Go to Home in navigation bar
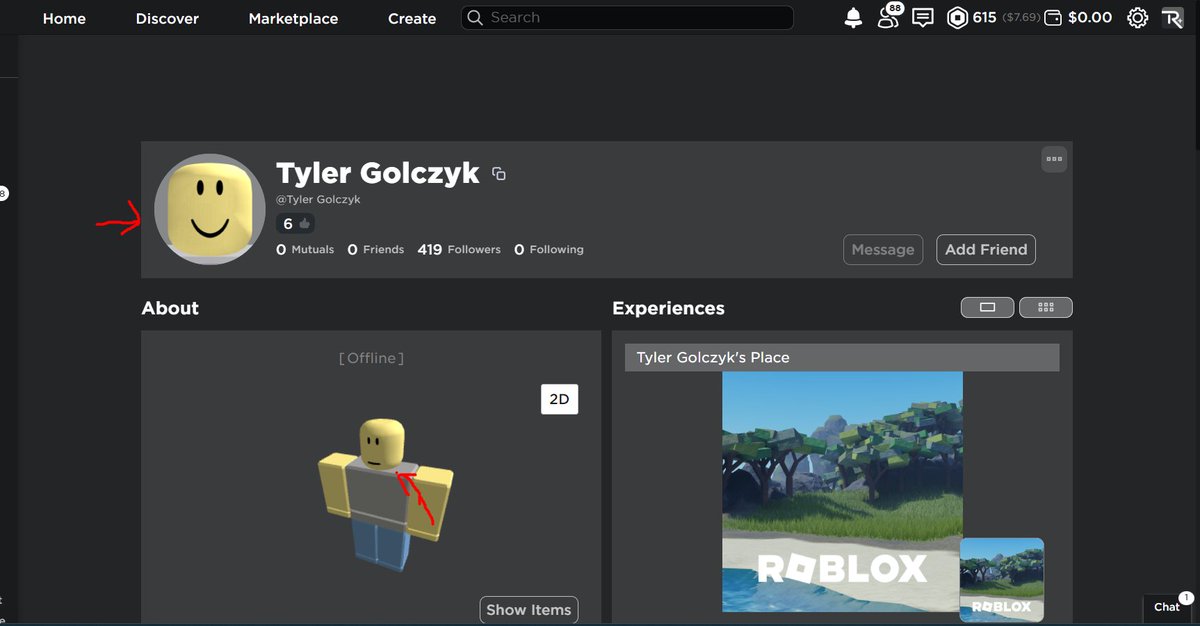1200x626 pixels. pyautogui.click(x=64, y=18)
